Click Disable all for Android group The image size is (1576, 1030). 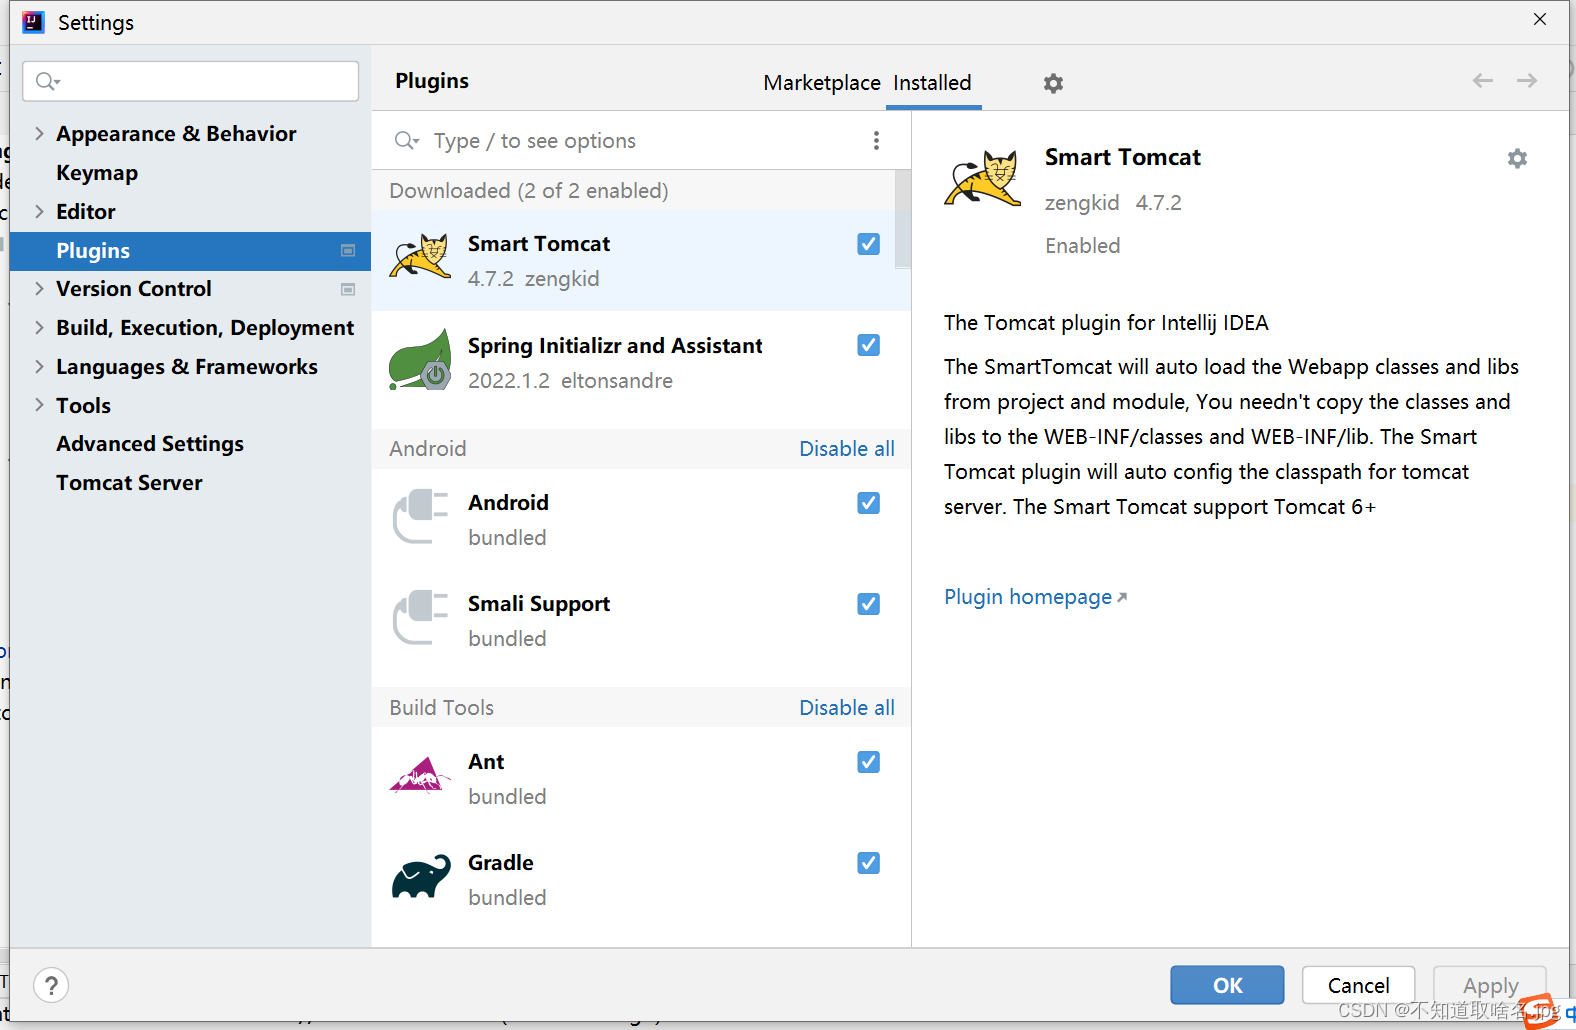847,449
